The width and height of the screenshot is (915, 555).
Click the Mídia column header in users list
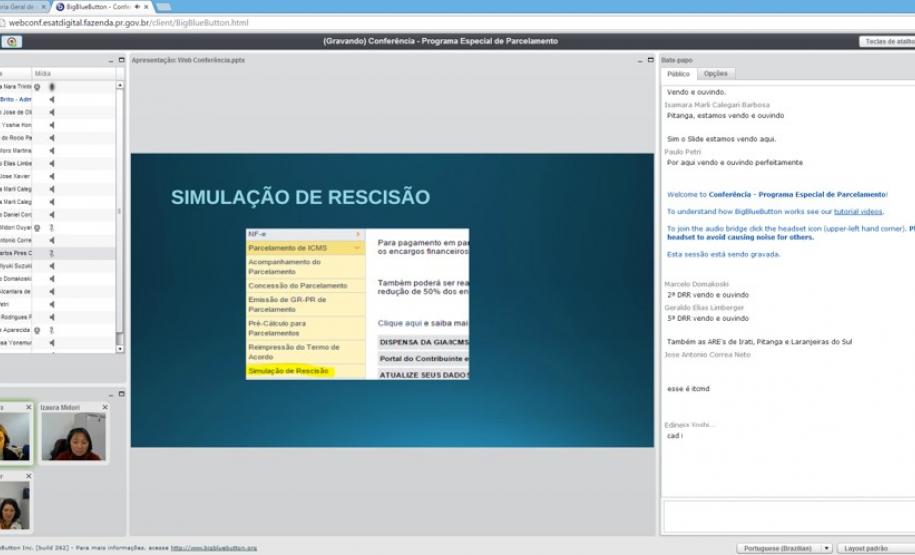pos(43,74)
